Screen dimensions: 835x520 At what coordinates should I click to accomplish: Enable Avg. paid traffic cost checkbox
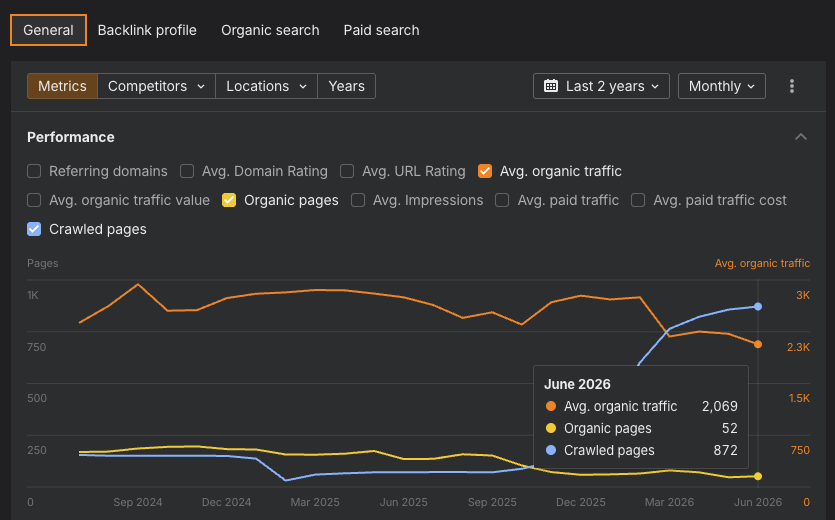[x=638, y=200]
